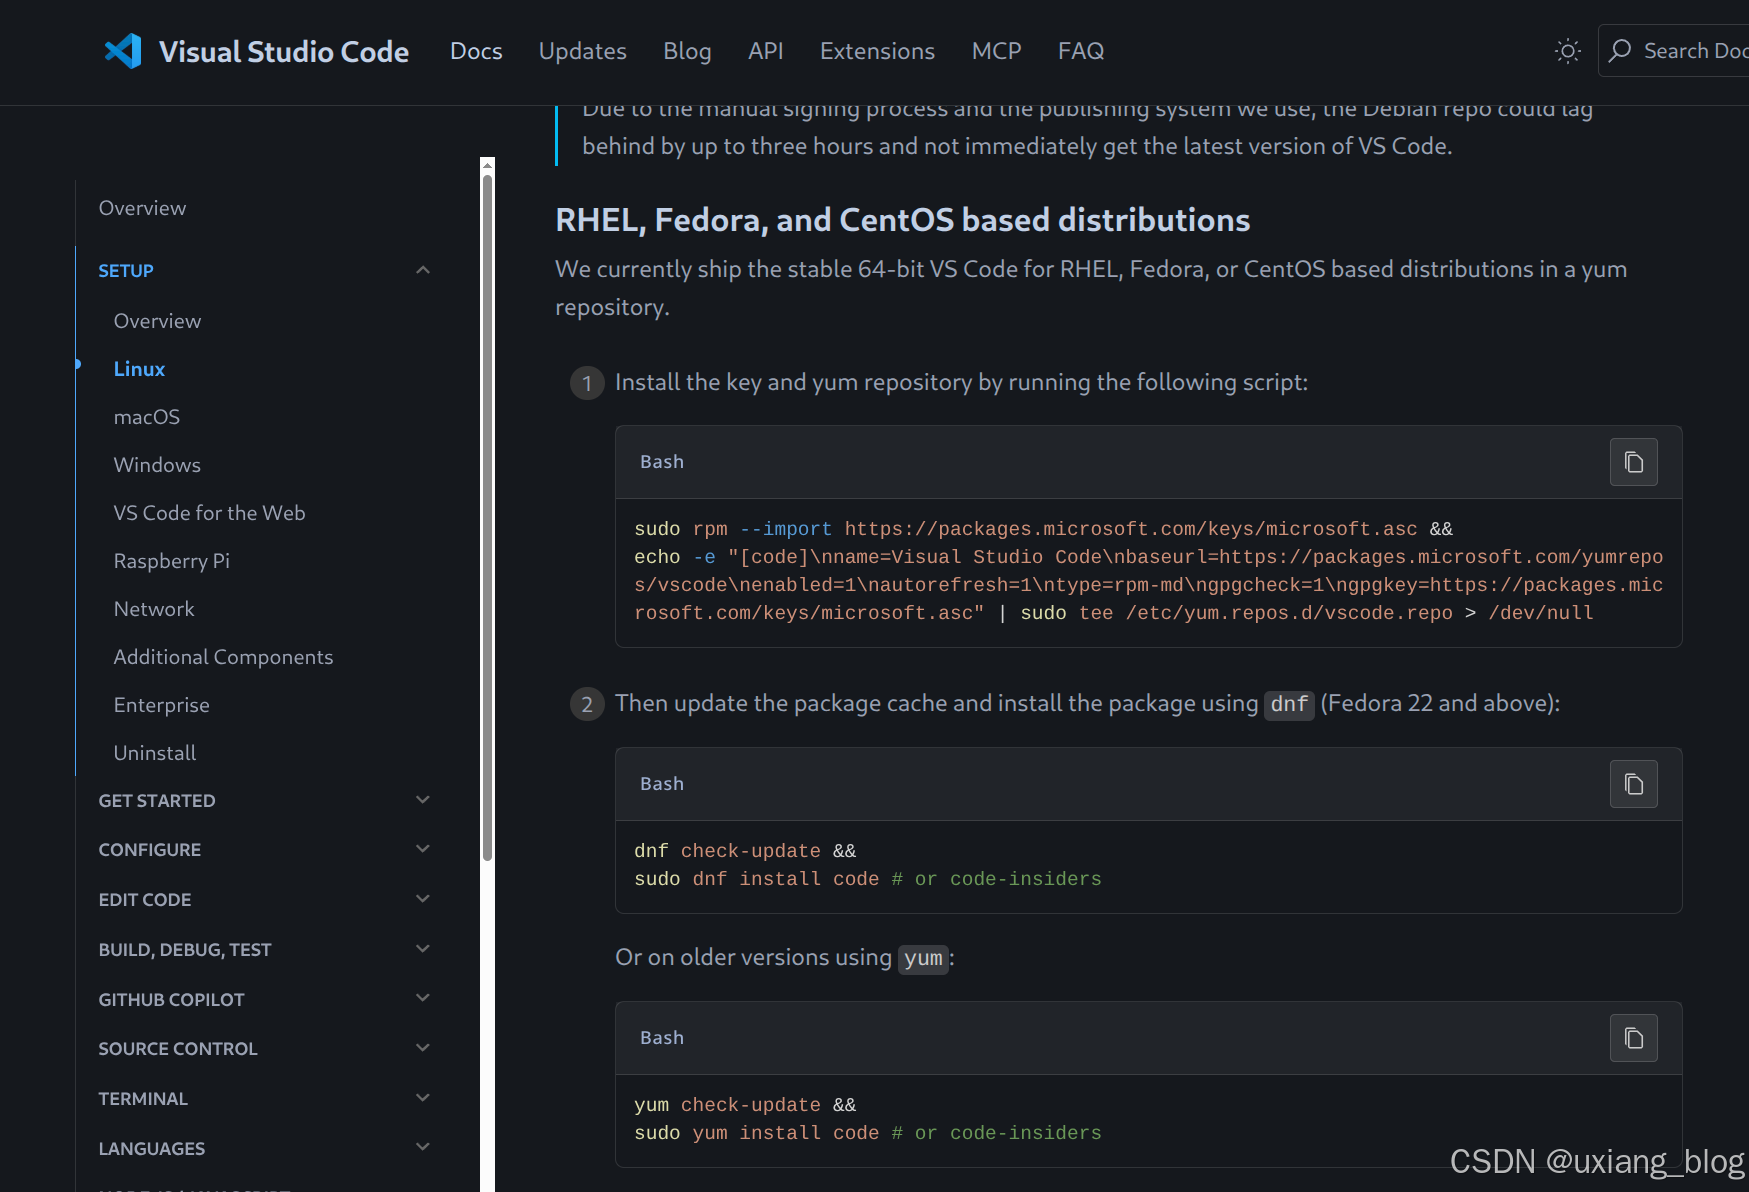
Task: Open the Additional Components page
Action: (x=223, y=657)
